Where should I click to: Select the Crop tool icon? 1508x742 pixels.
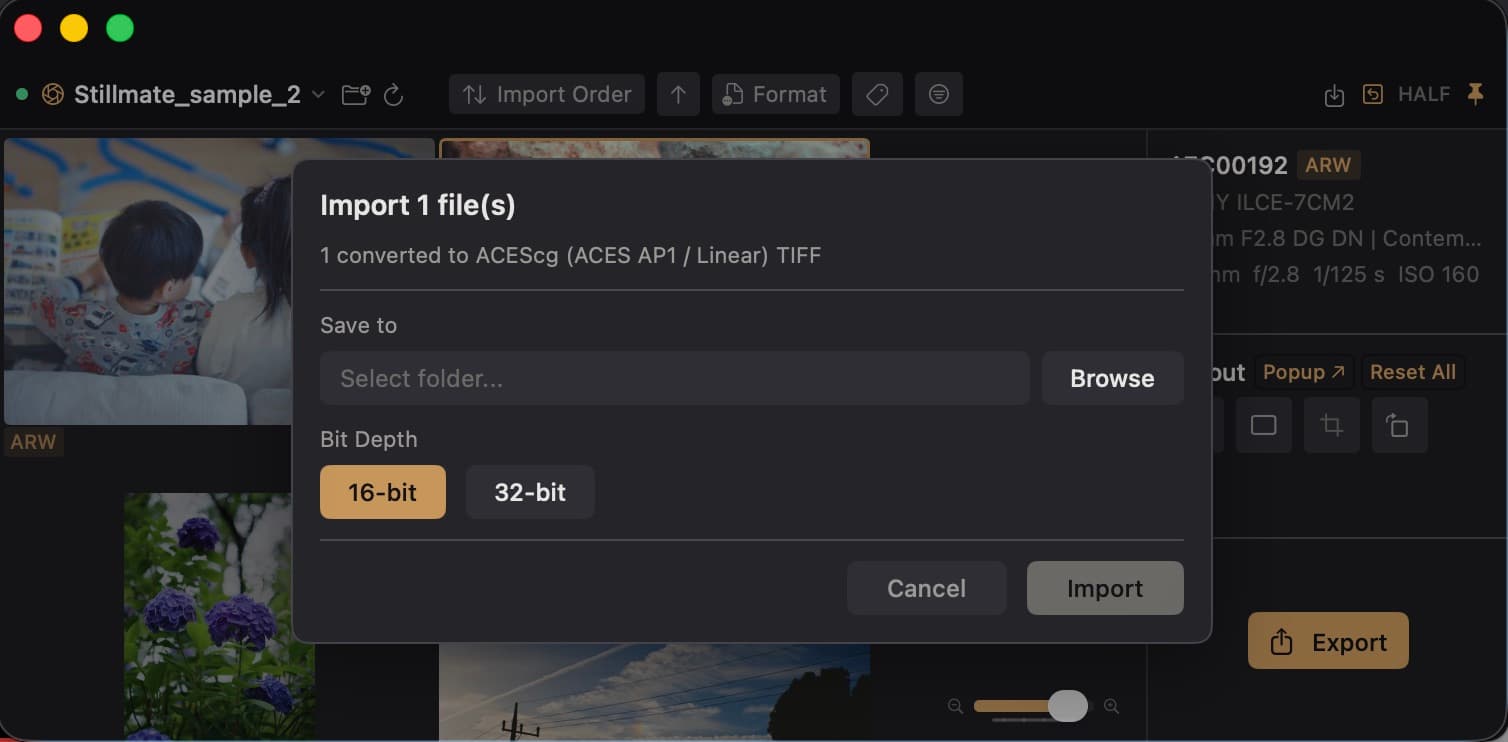[x=1331, y=425]
